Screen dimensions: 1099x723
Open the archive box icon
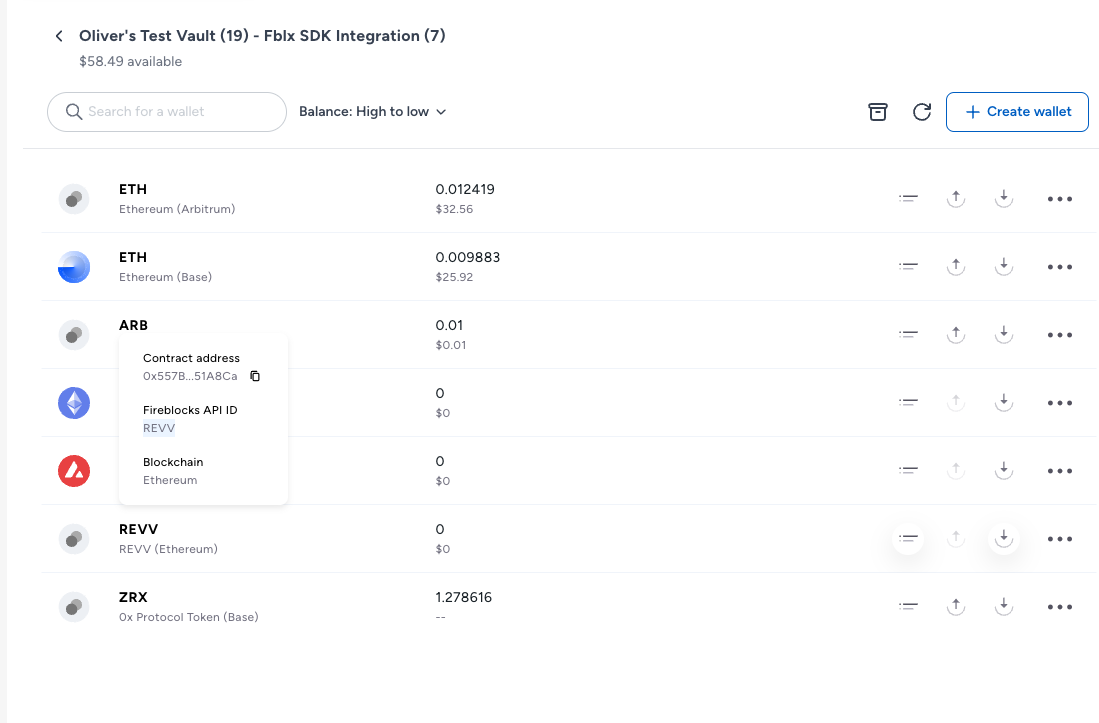[878, 112]
